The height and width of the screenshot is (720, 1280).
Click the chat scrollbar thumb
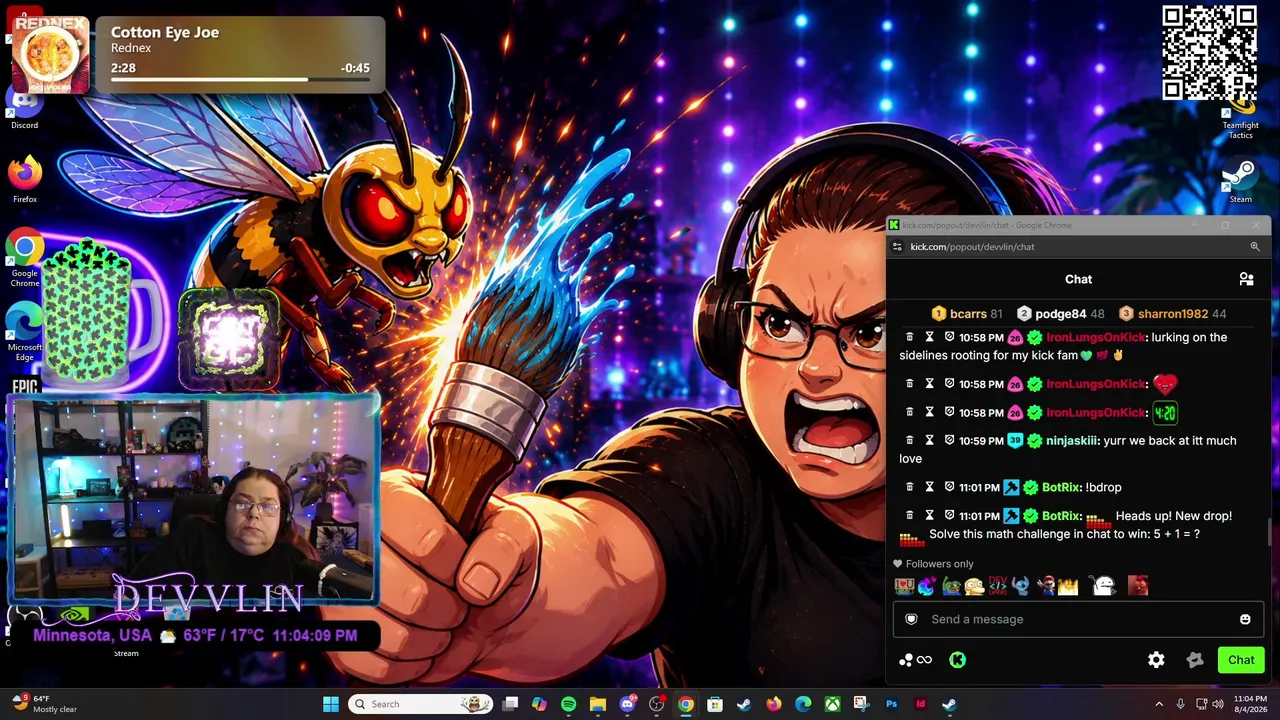(1269, 532)
